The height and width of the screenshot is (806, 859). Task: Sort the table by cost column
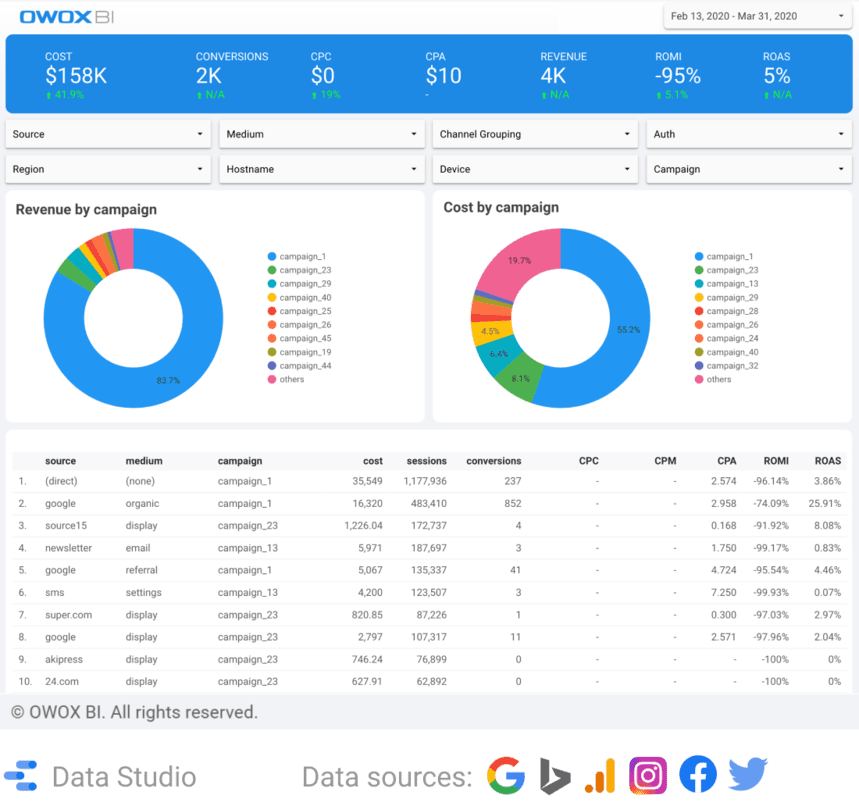372,461
